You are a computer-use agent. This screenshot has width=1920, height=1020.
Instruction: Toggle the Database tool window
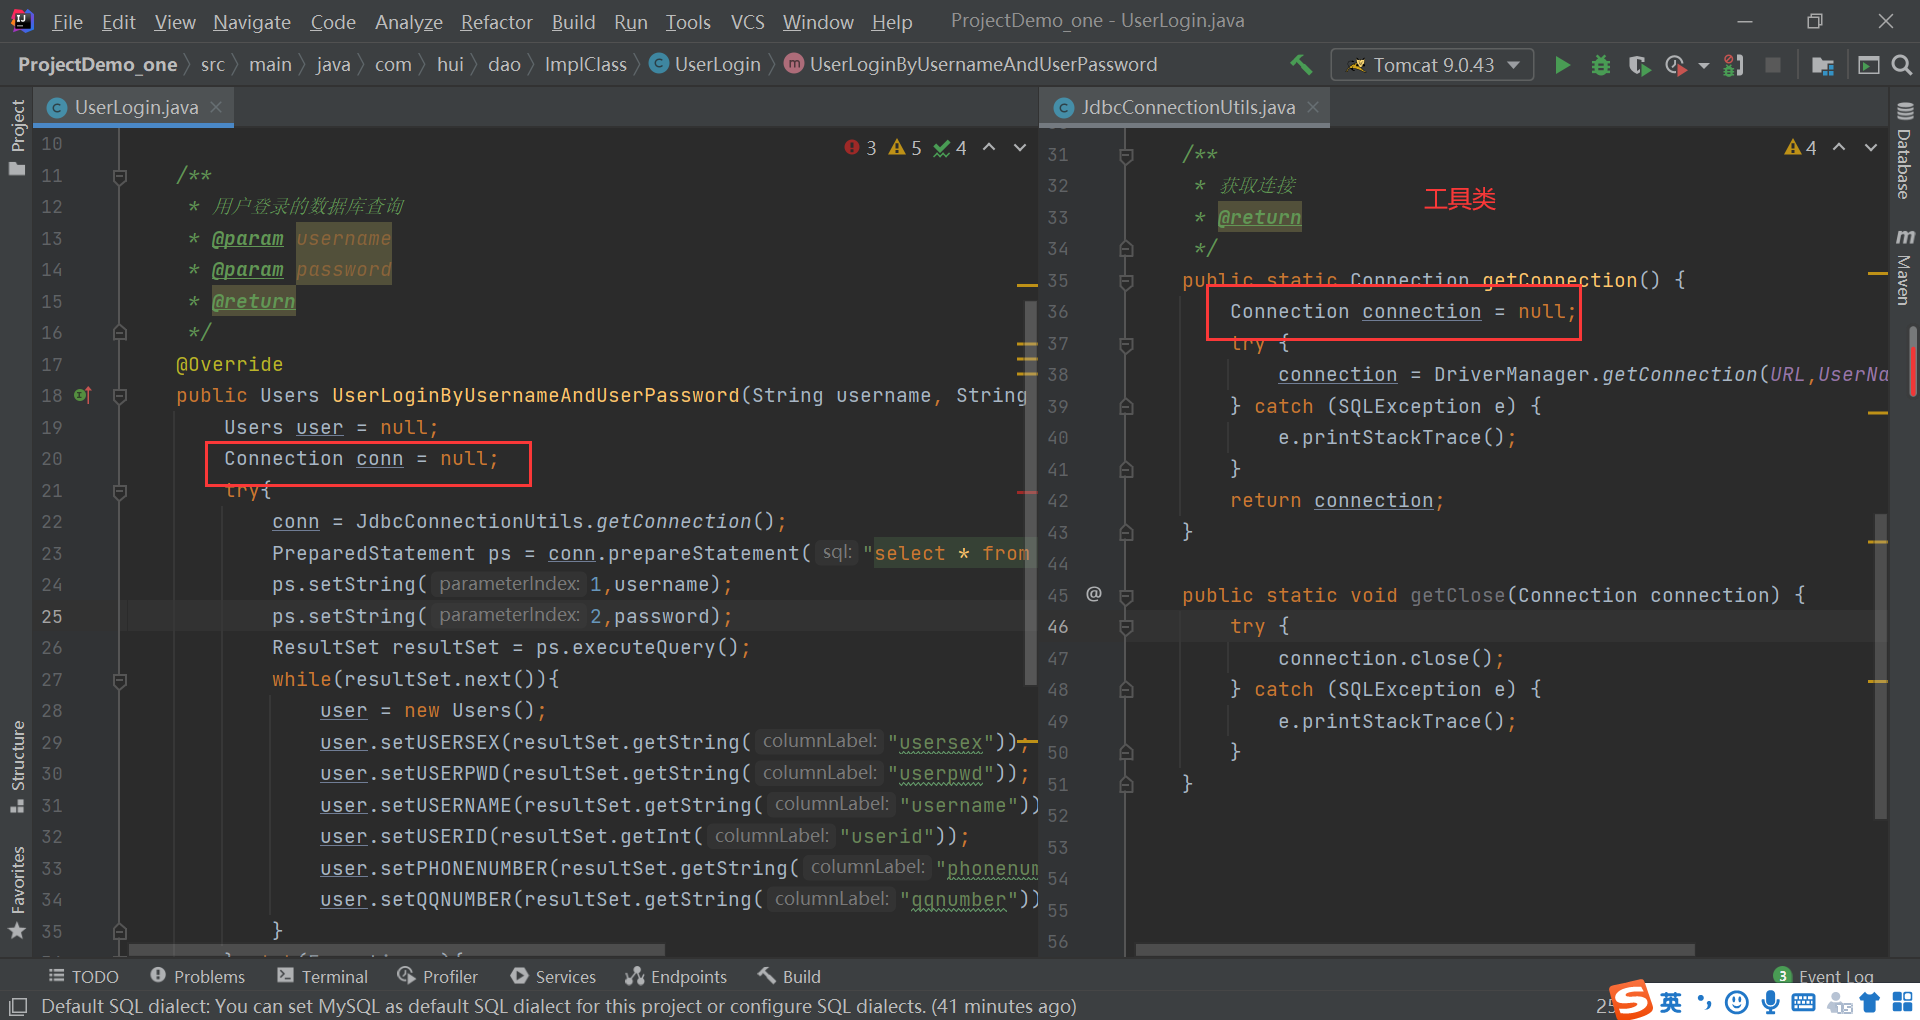[1904, 151]
